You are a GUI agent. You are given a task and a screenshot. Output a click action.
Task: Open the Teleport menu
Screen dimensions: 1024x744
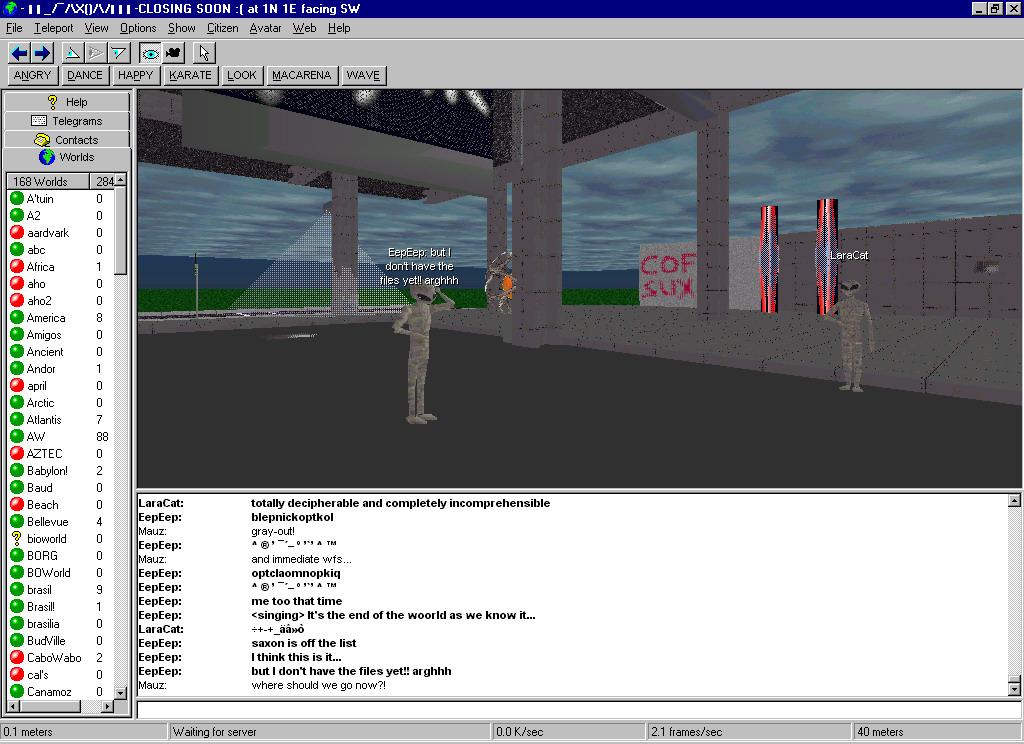click(x=53, y=28)
